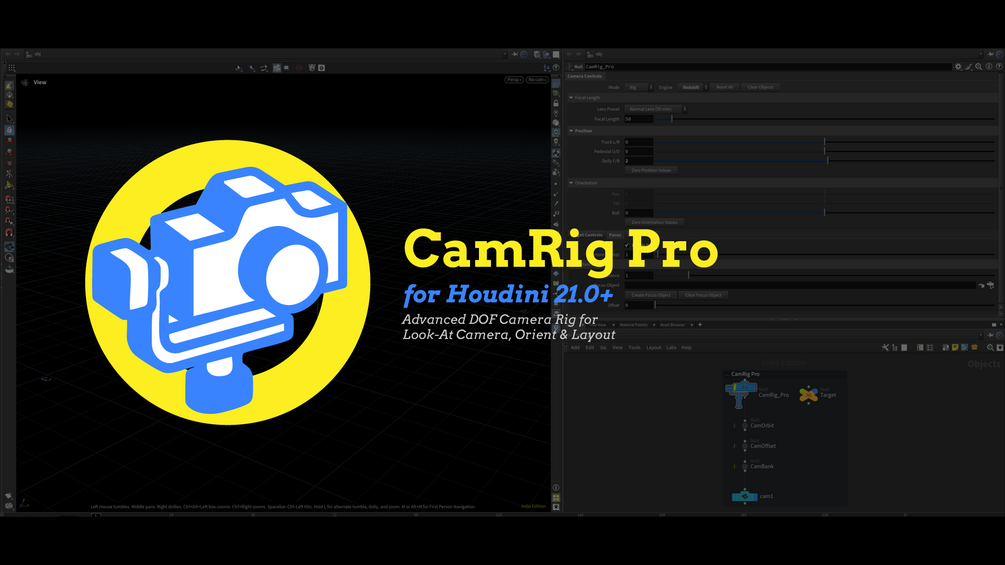Select the CamOrbit null node

[x=745, y=425]
